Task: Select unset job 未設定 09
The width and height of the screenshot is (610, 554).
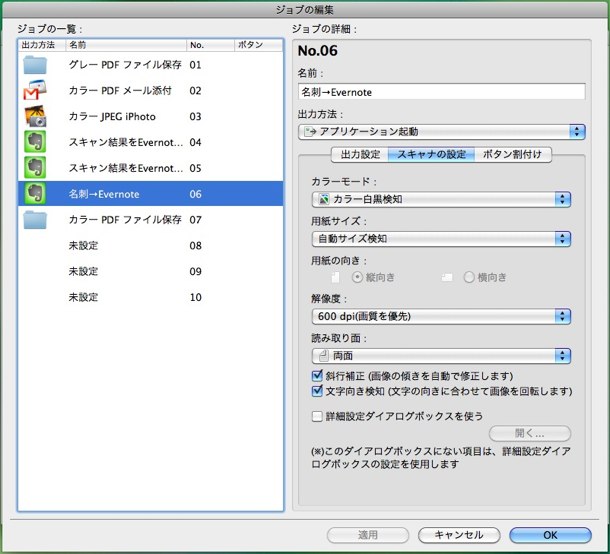Action: tap(151, 271)
